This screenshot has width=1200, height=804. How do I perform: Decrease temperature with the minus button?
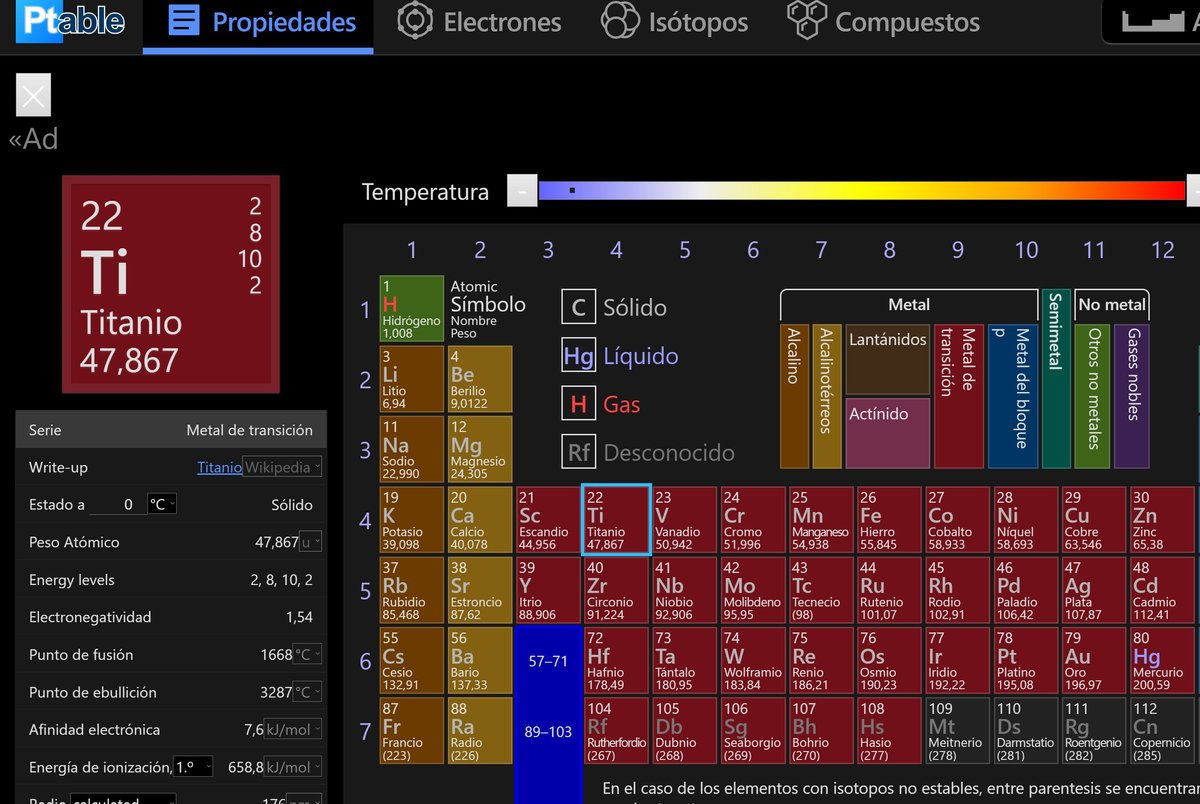coord(521,190)
